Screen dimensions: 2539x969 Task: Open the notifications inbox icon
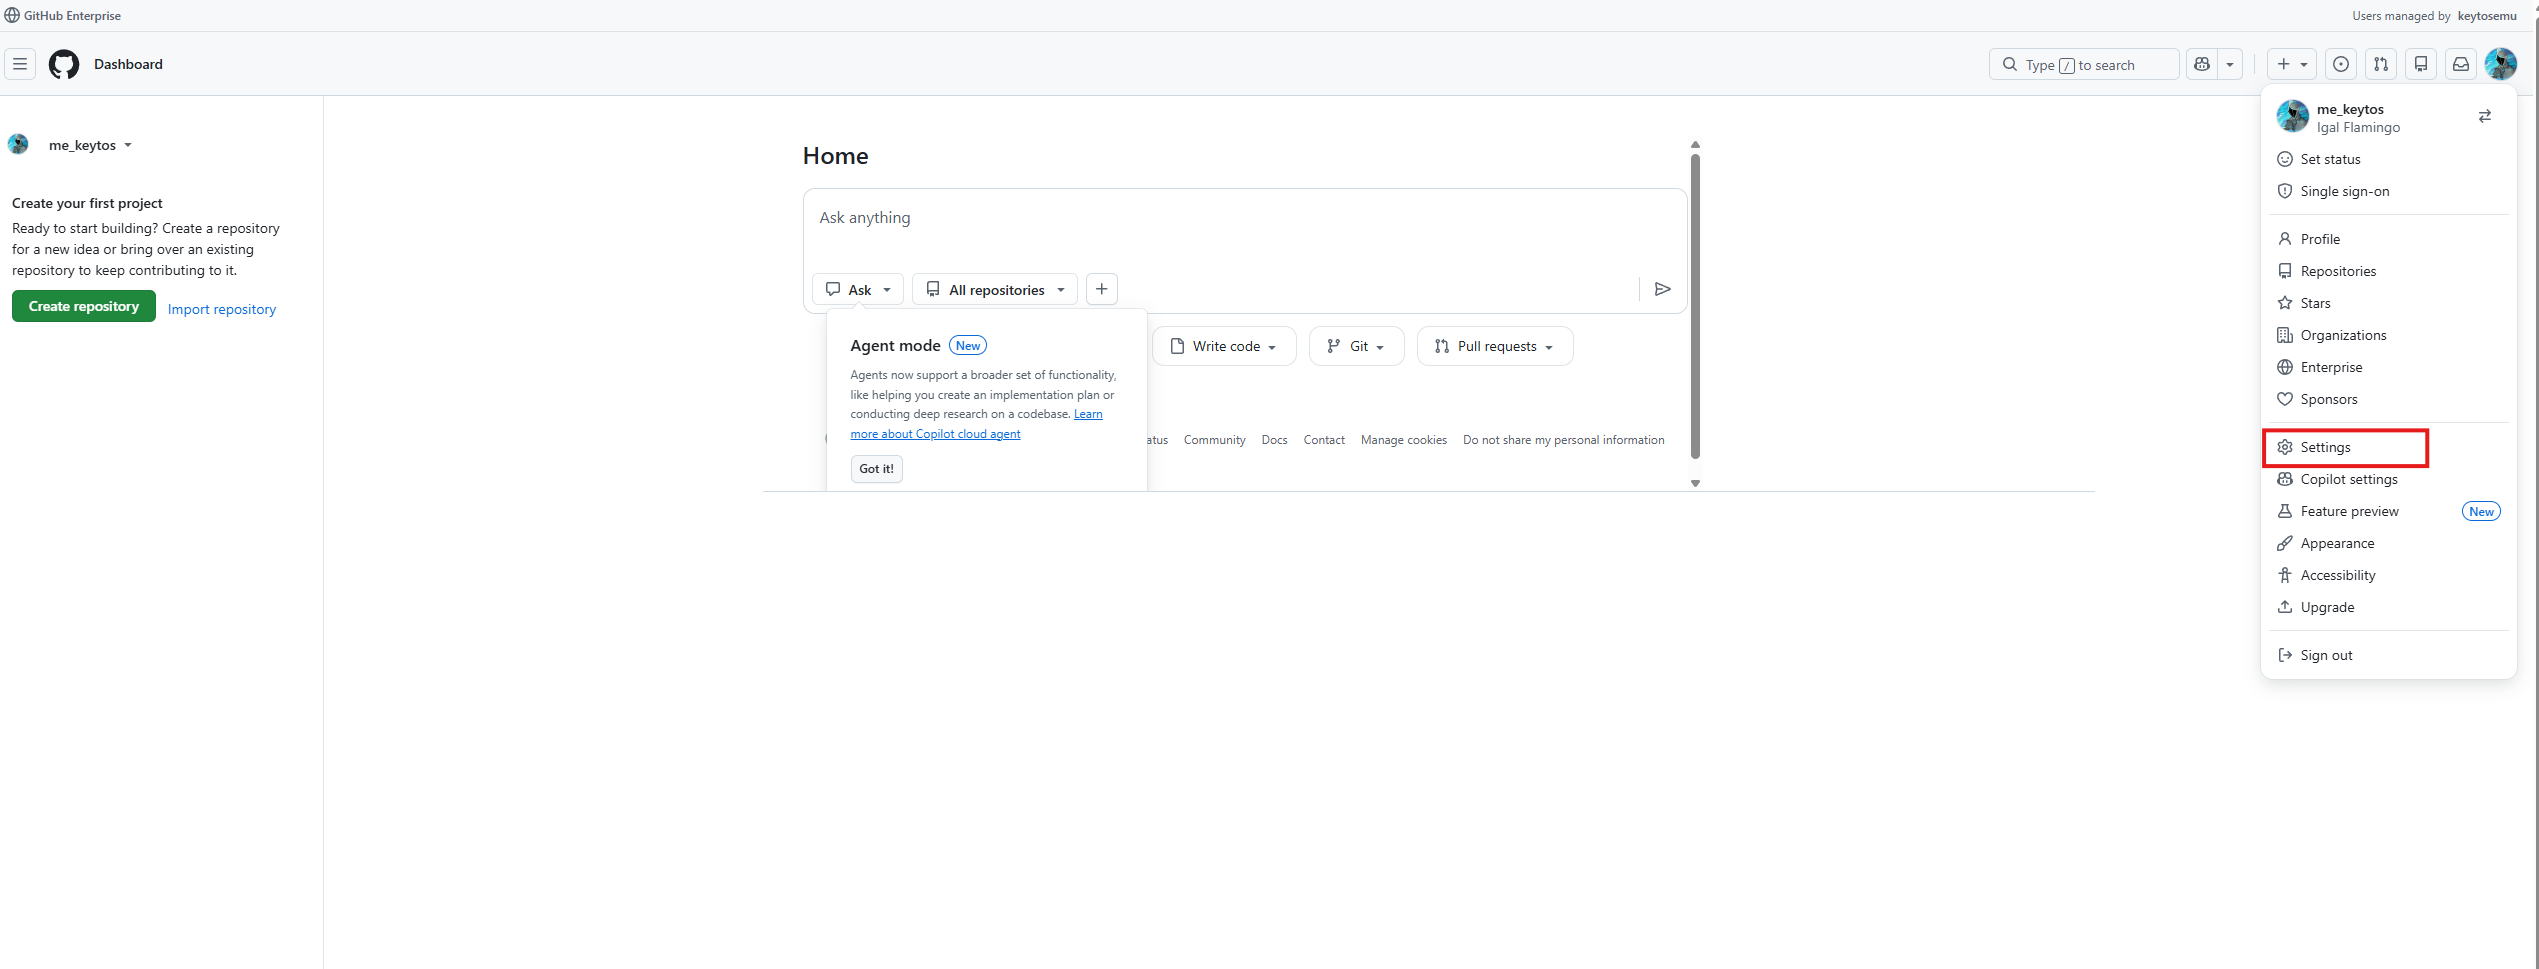pos(2460,64)
